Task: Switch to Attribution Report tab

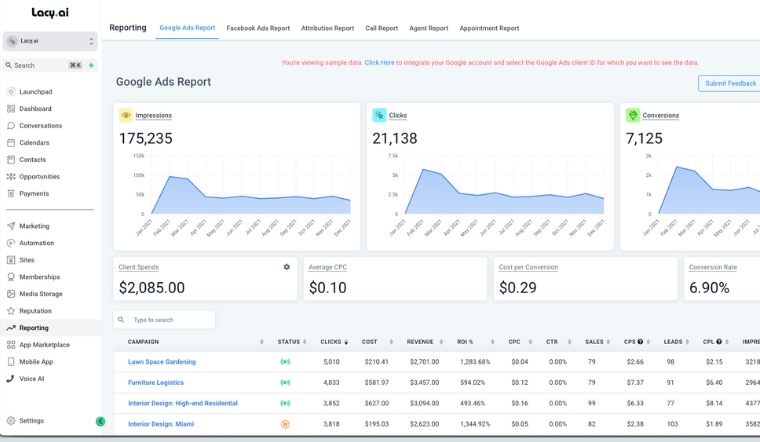Action: [327, 28]
